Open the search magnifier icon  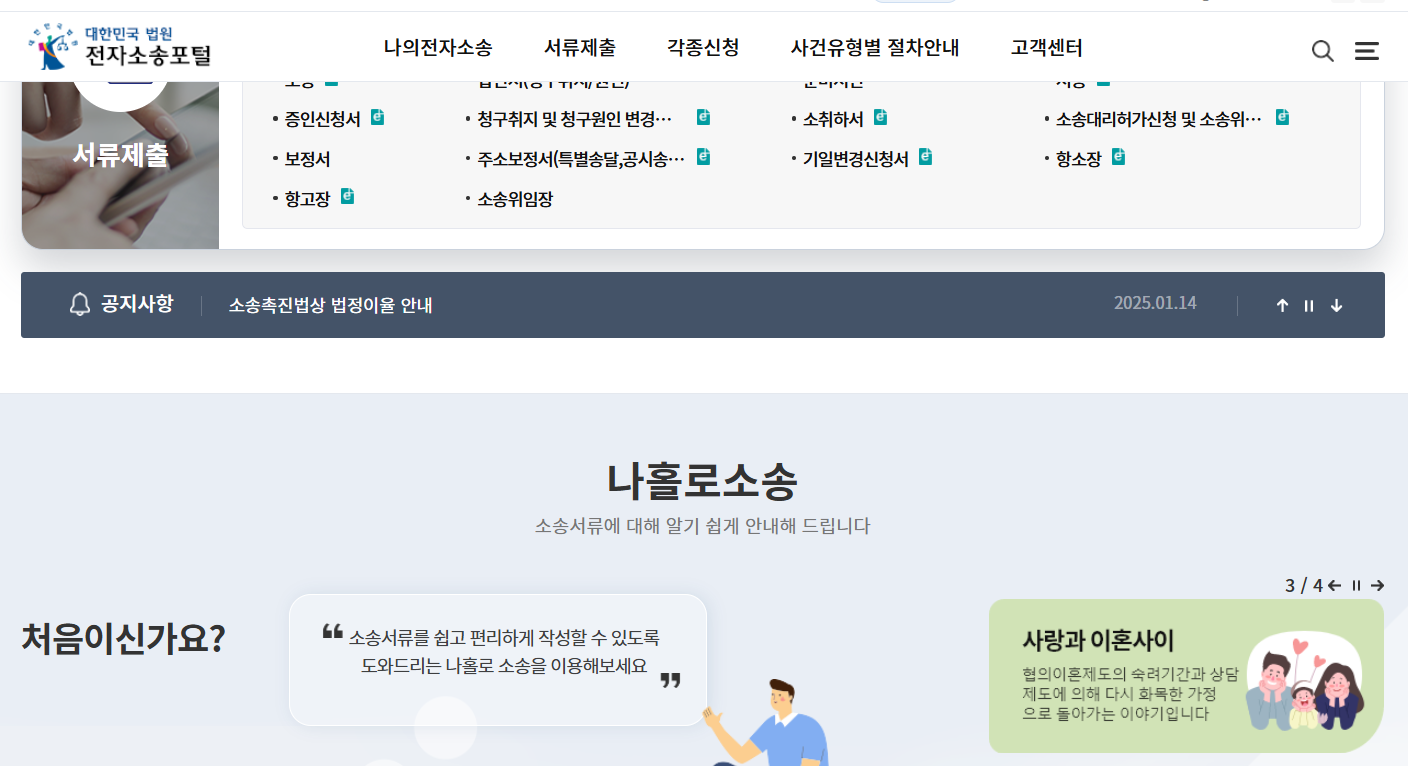coord(1322,50)
